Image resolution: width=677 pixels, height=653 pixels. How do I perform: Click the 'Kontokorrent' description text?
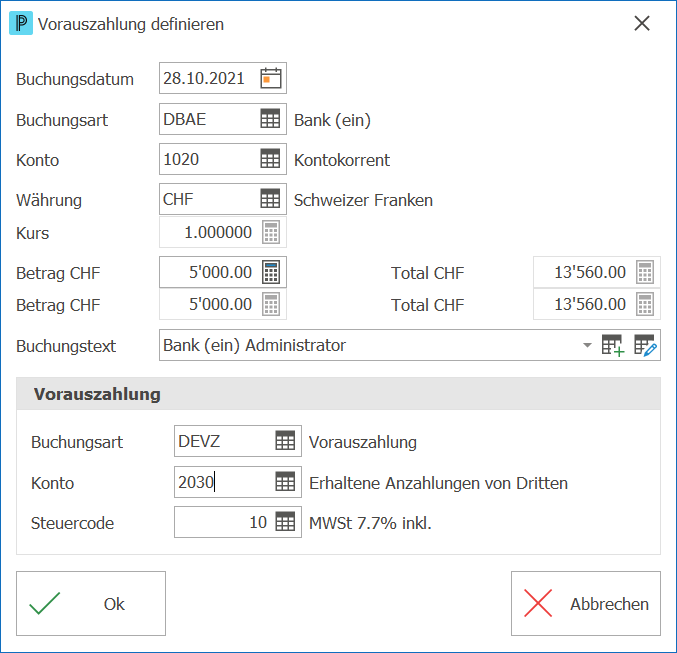tap(342, 160)
